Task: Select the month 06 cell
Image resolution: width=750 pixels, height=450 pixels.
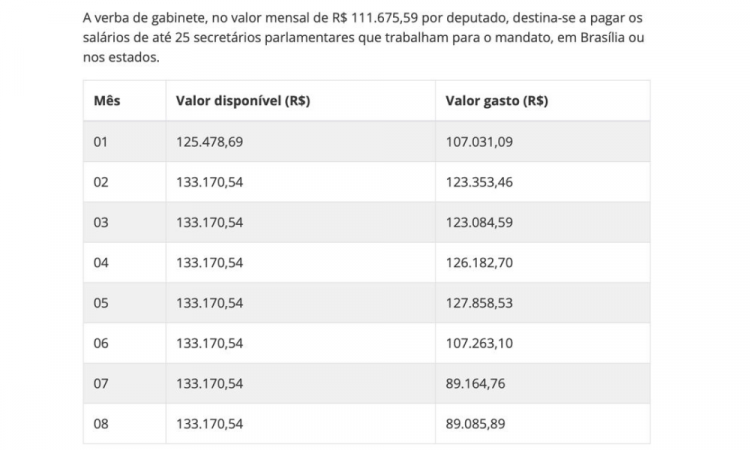Action: tap(101, 343)
